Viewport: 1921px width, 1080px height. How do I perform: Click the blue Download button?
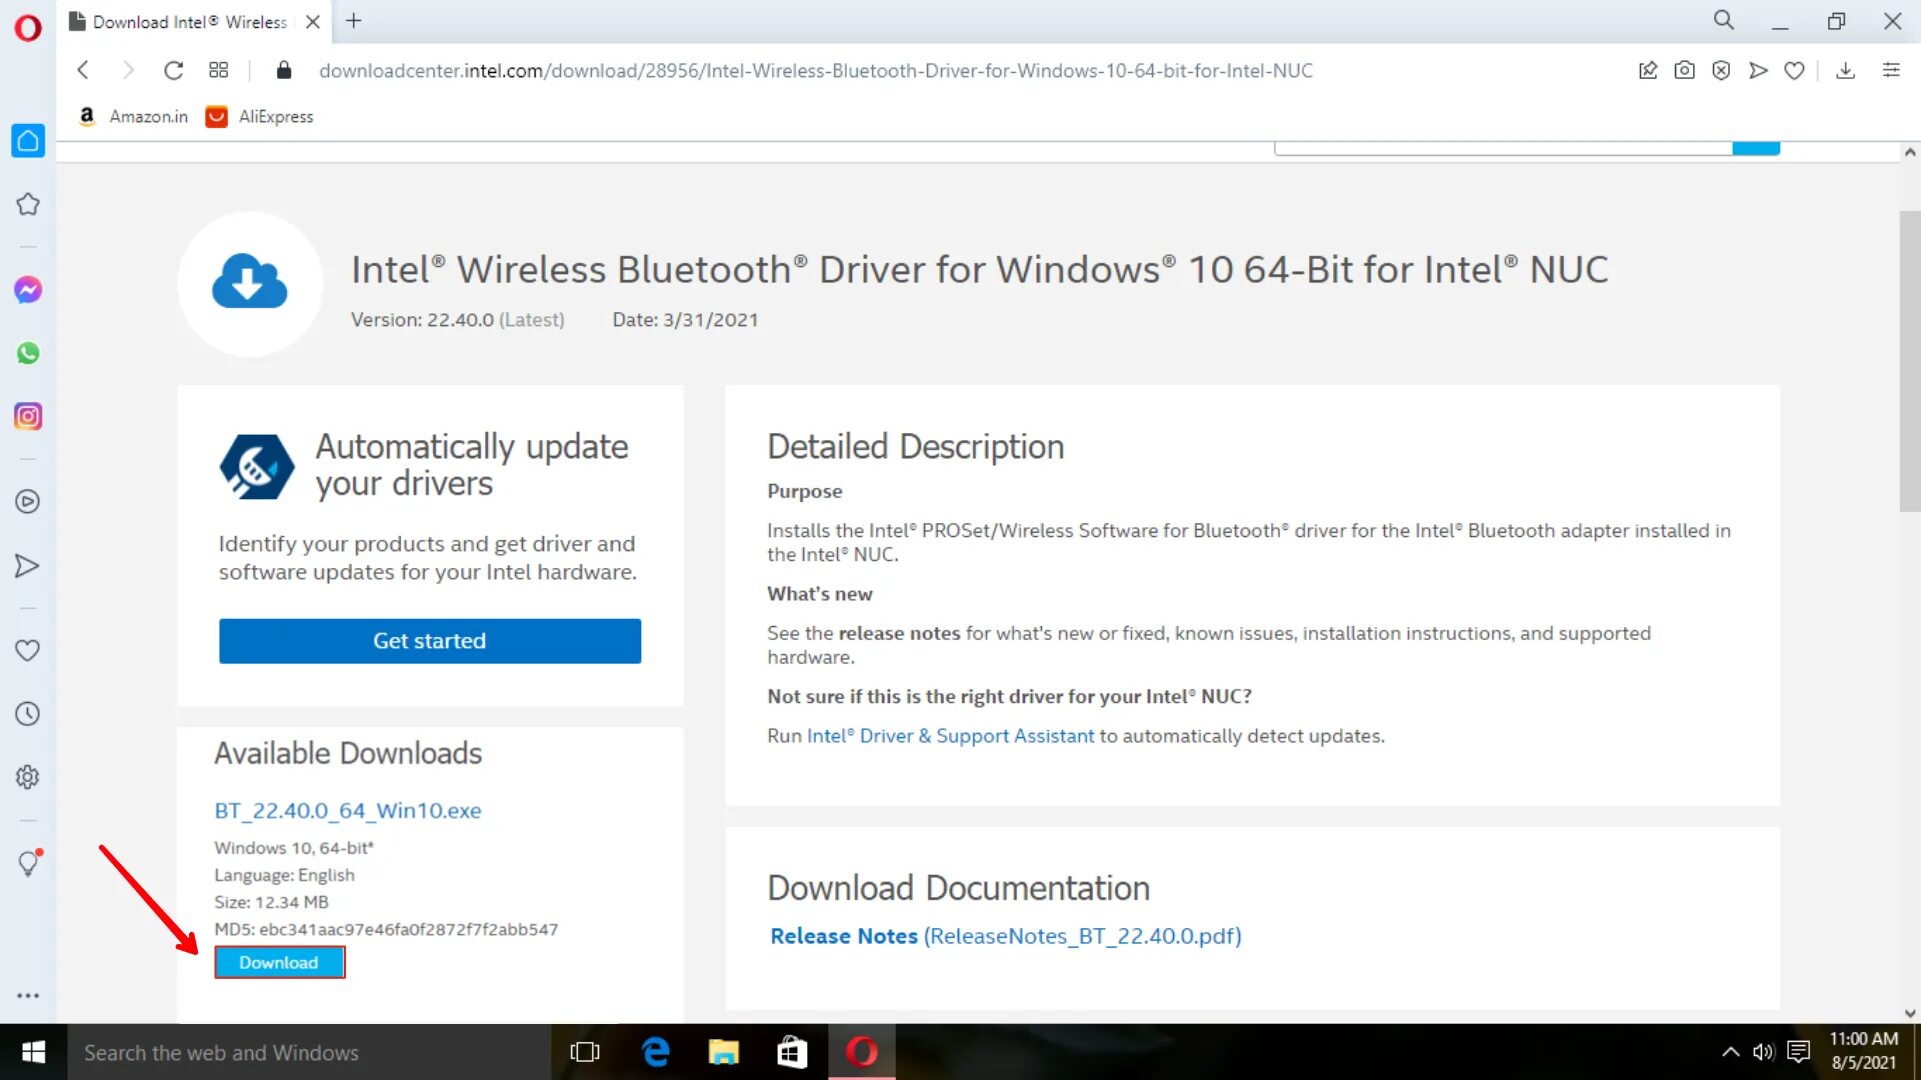coord(279,963)
